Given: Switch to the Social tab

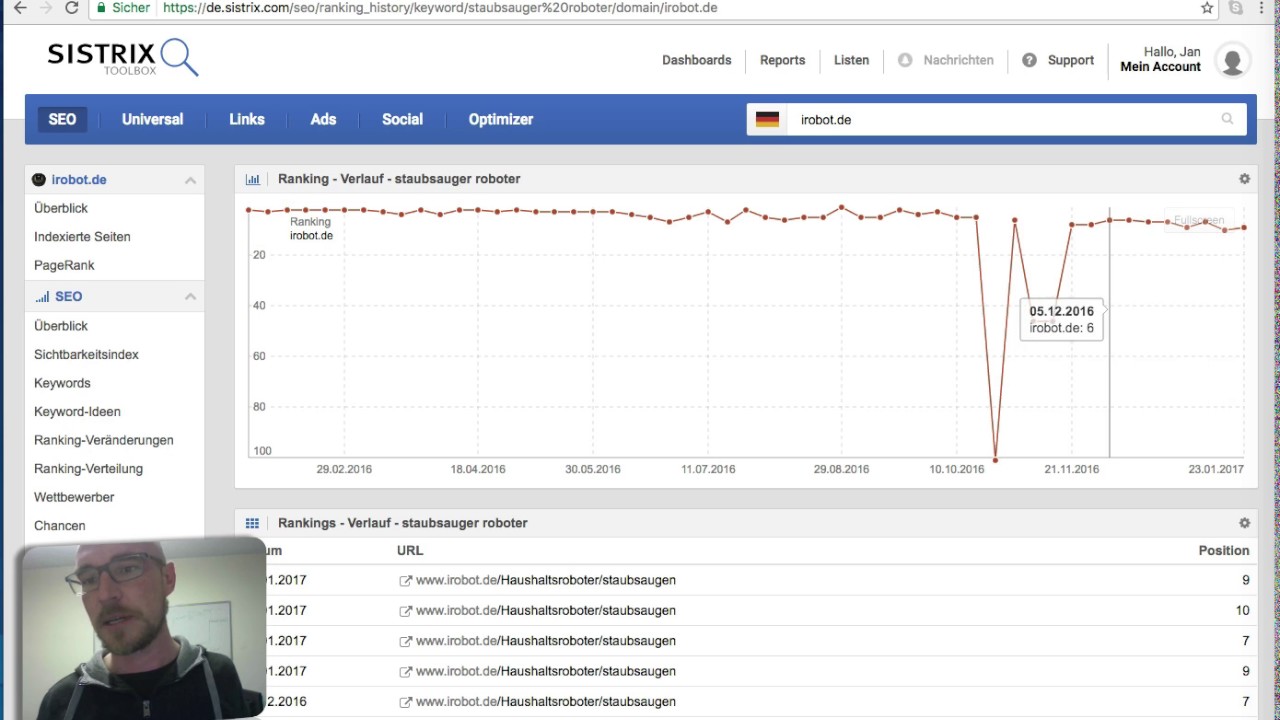Looking at the screenshot, I should tap(402, 119).
